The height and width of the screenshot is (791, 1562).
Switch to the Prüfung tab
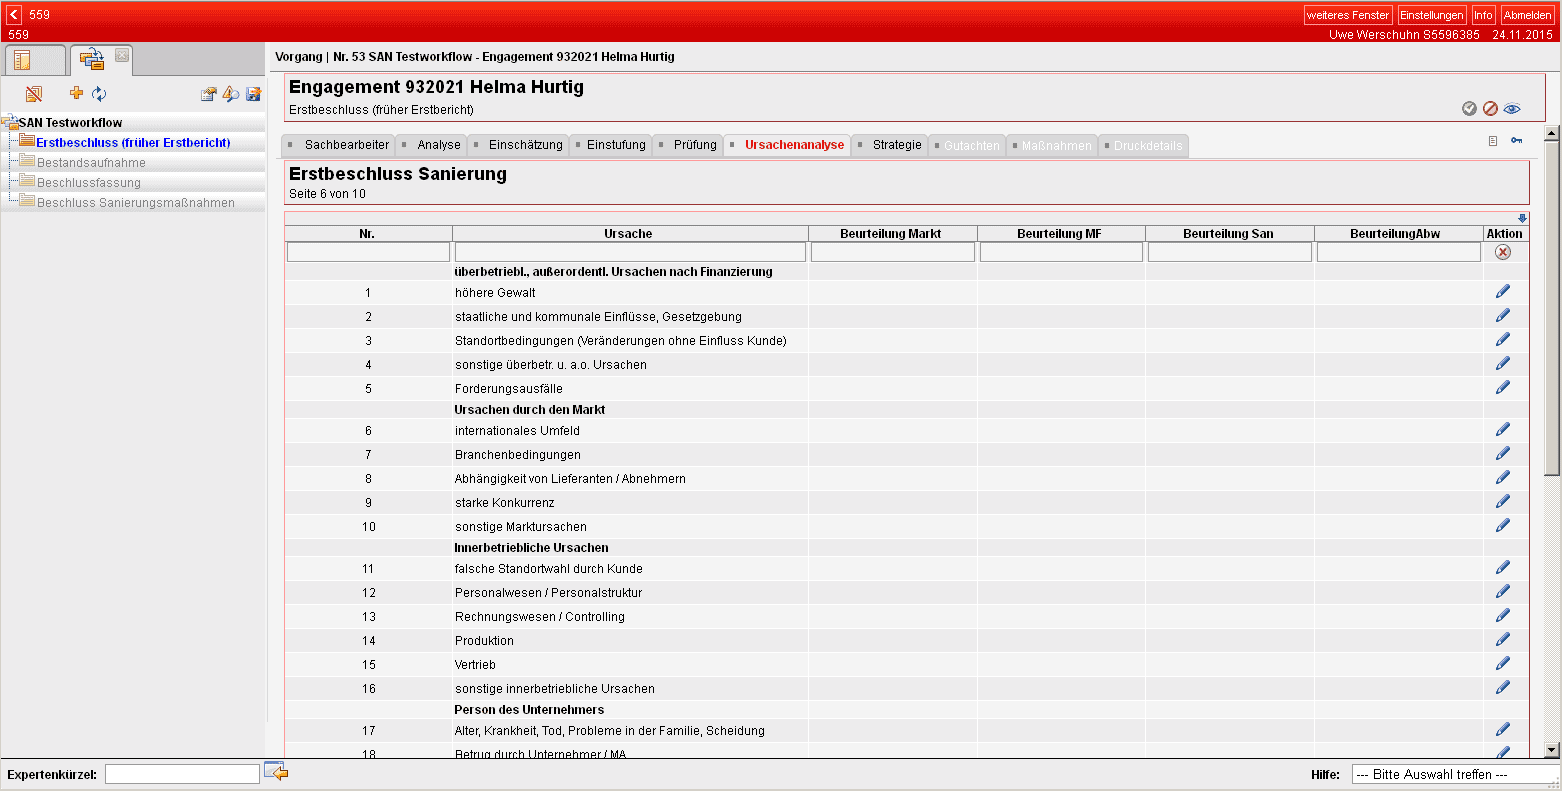(x=687, y=145)
